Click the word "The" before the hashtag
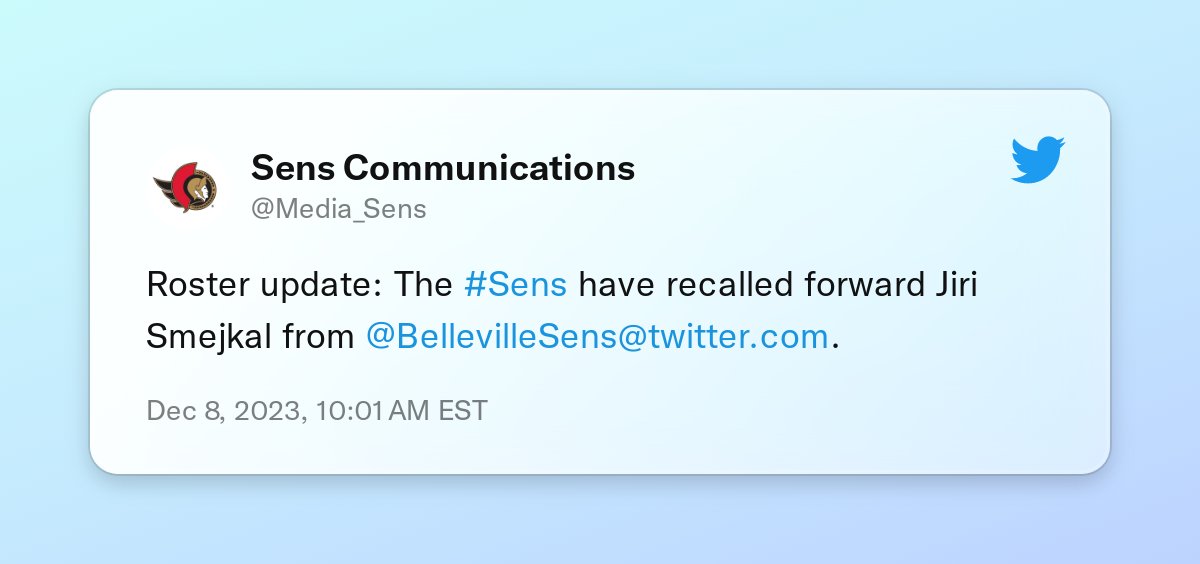This screenshot has height=564, width=1200. [422, 285]
